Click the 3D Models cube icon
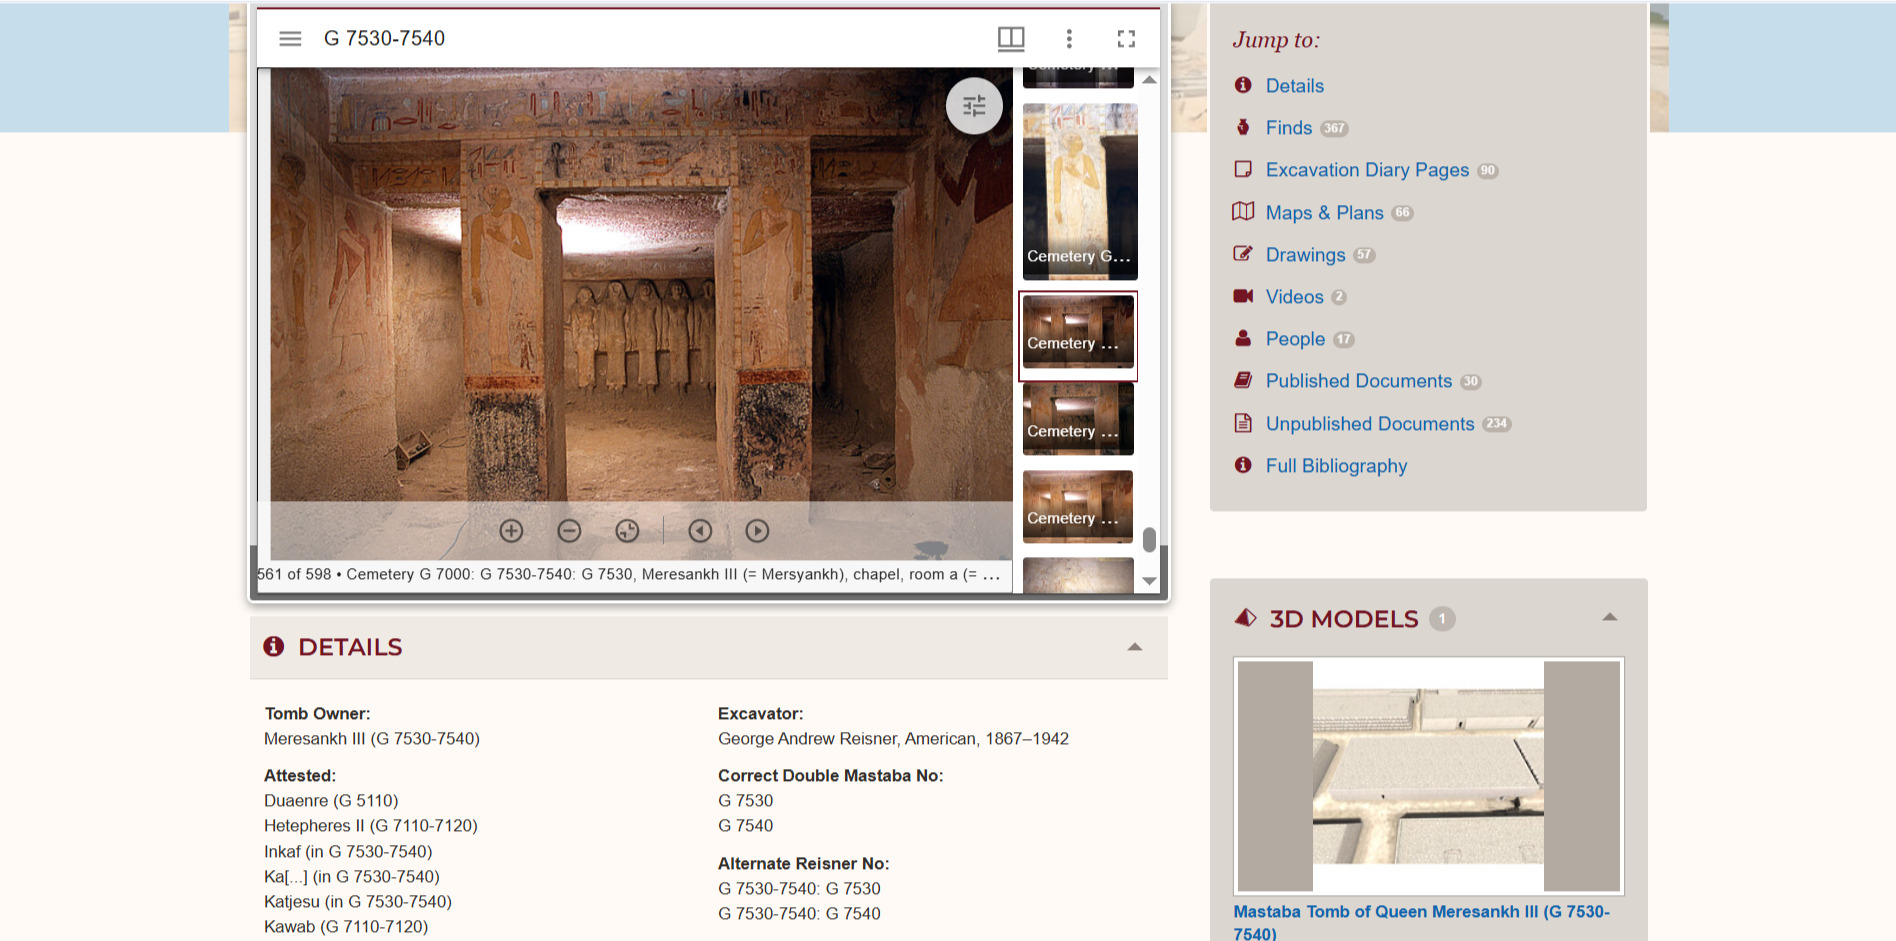1896x941 pixels. click(1245, 618)
